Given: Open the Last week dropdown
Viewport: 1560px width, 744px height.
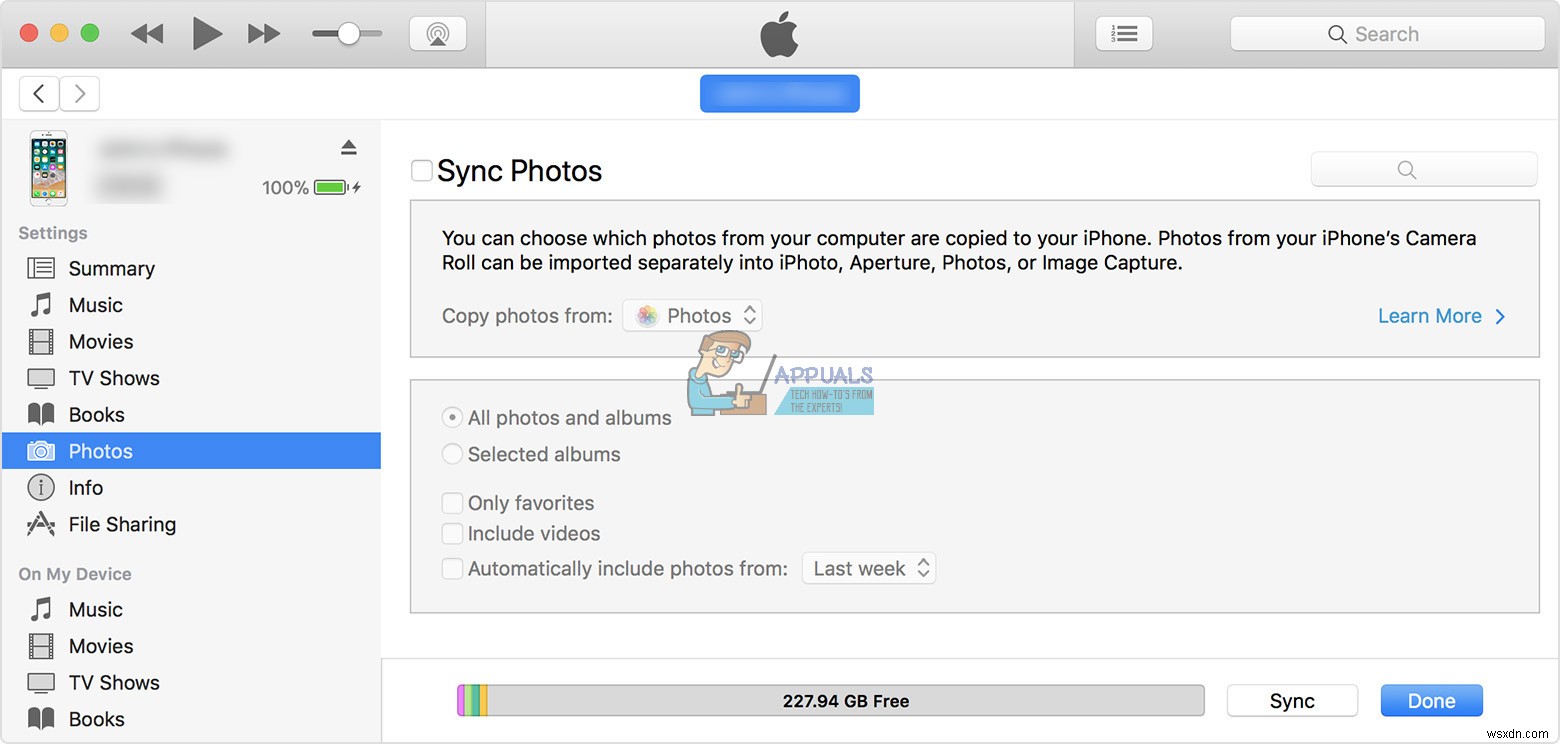Looking at the screenshot, I should coord(868,568).
